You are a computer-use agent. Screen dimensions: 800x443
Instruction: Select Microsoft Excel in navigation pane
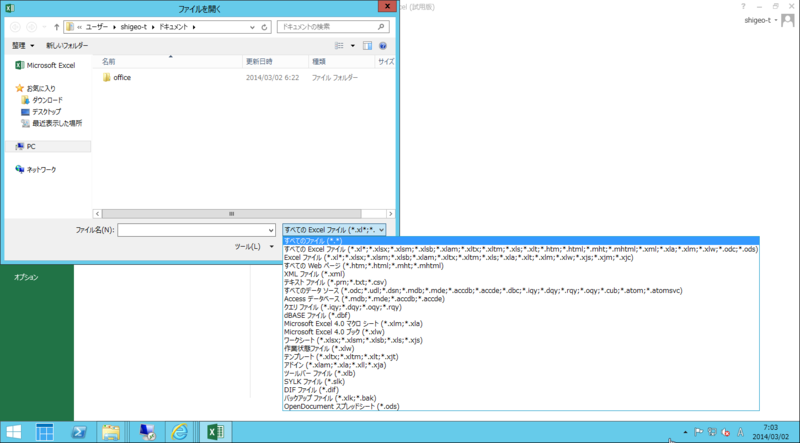coord(45,65)
